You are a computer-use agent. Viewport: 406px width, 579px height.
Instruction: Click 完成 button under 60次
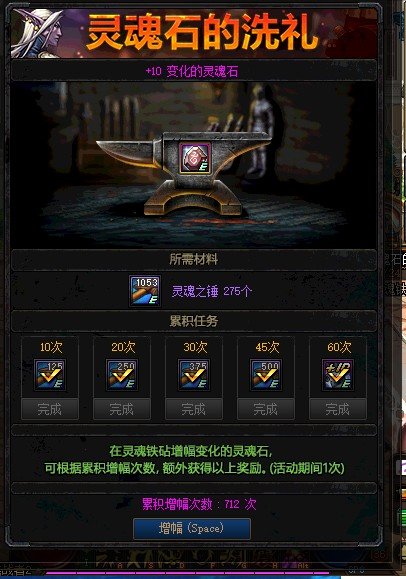click(x=338, y=409)
